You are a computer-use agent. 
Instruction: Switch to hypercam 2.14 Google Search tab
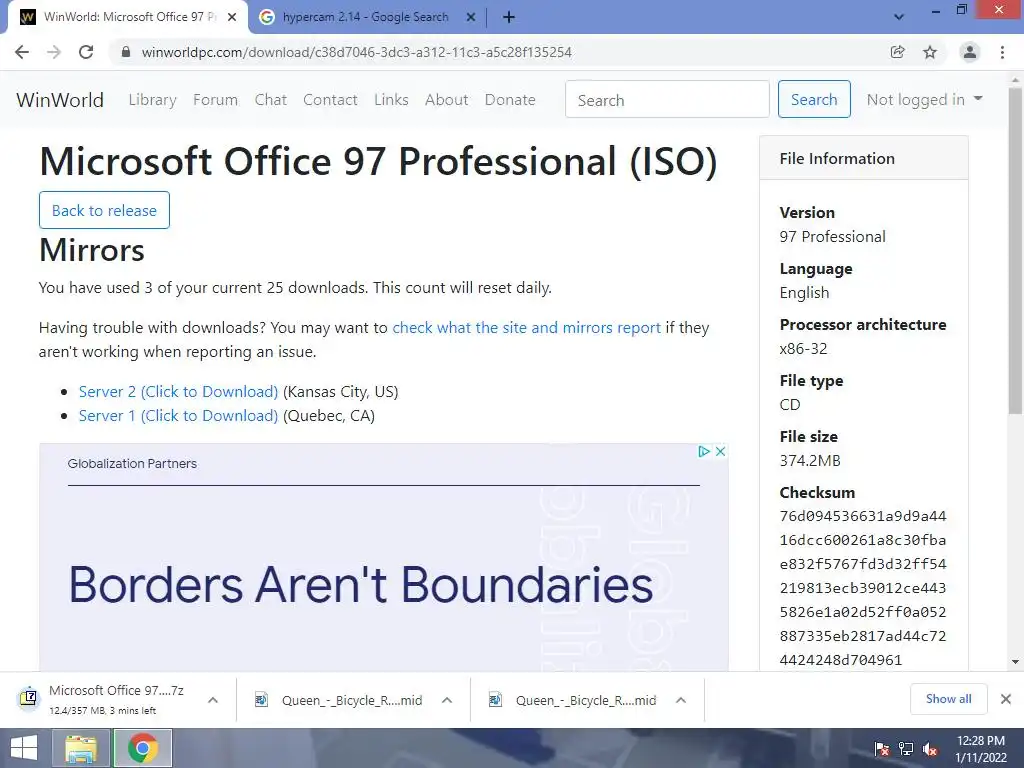(x=366, y=18)
